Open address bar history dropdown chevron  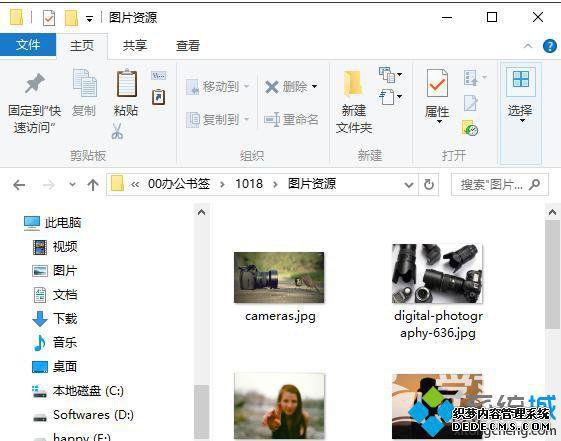click(x=409, y=185)
